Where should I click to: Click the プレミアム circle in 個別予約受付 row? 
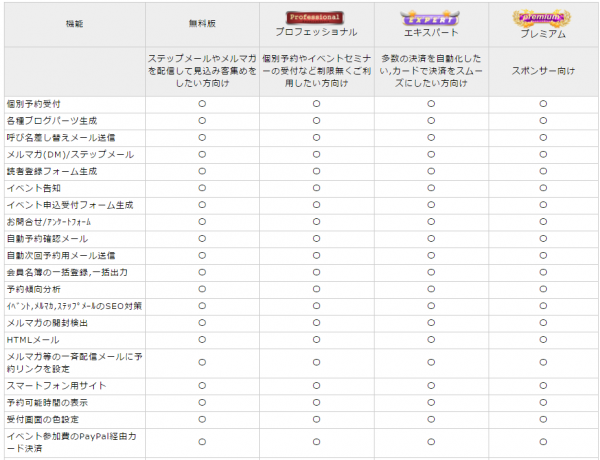[x=543, y=104]
